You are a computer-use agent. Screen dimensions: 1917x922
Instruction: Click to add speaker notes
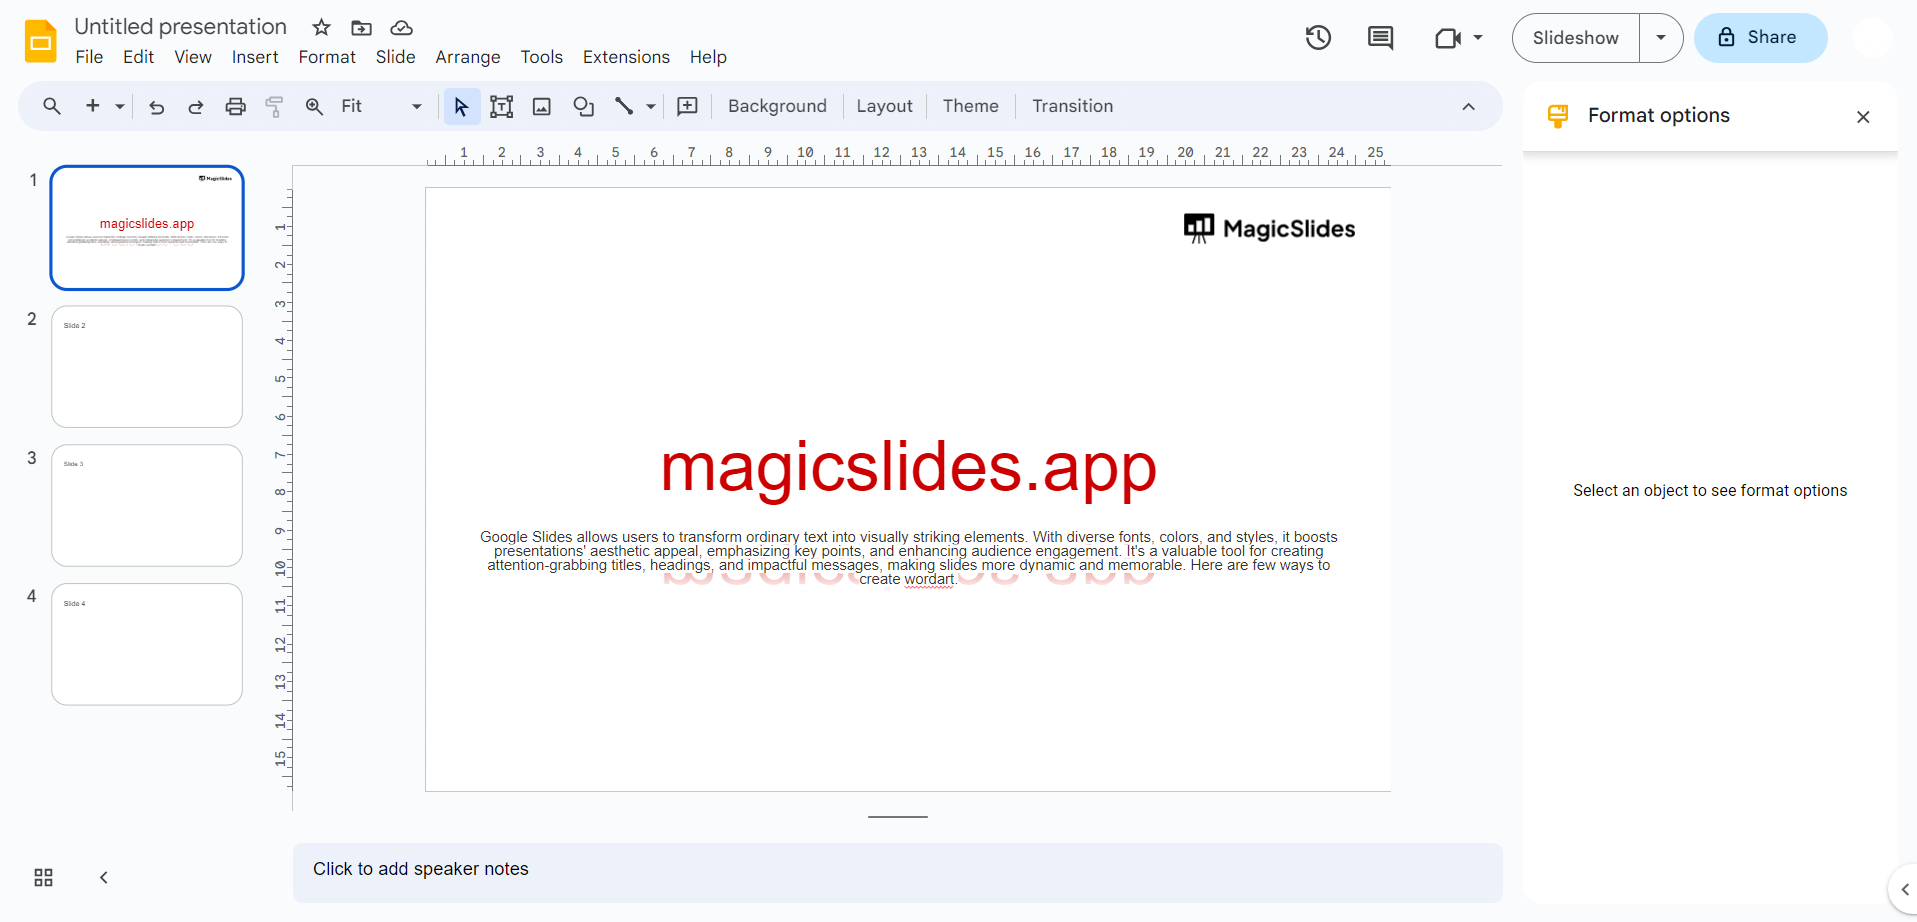pos(897,872)
